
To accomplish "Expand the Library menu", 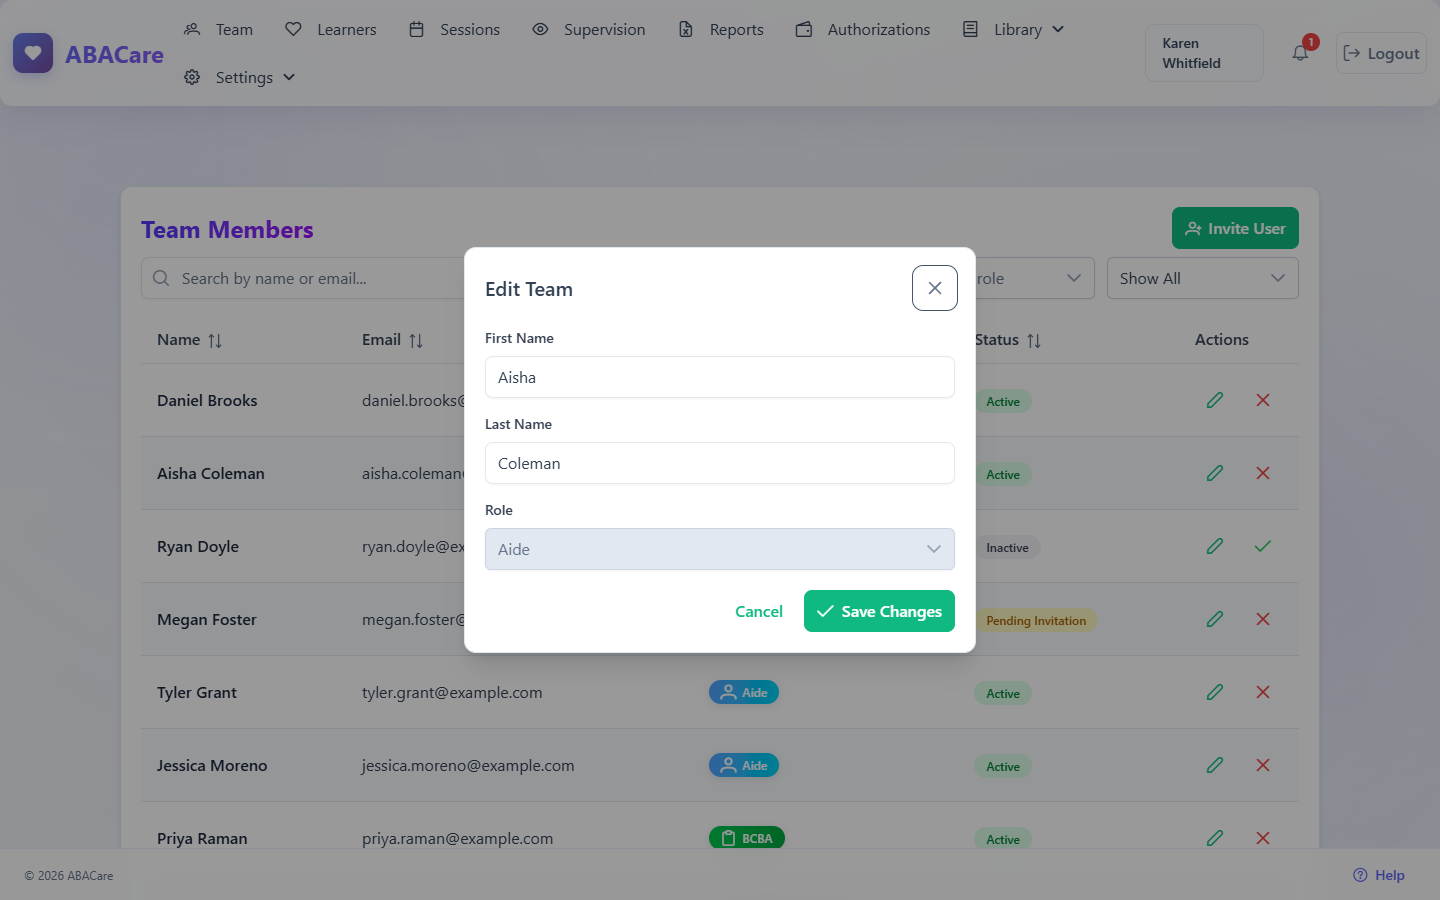I will point(1013,29).
